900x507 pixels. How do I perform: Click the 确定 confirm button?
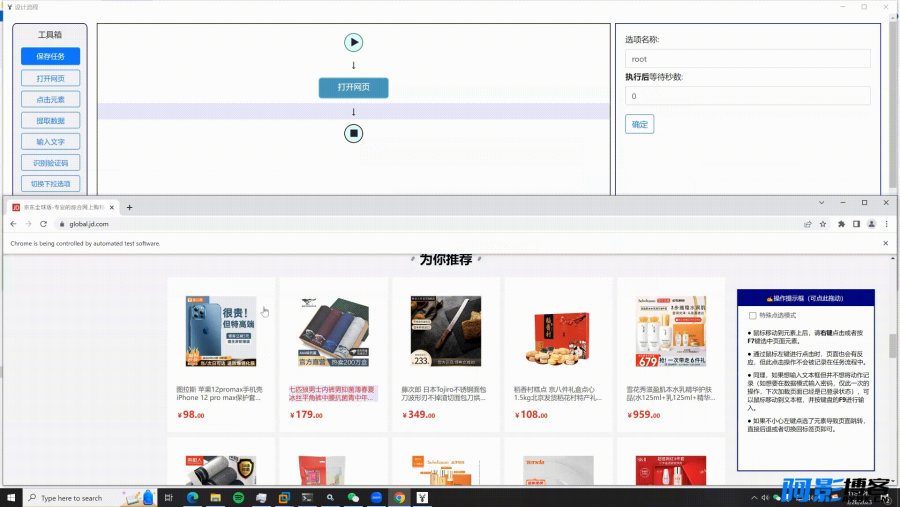(x=639, y=124)
